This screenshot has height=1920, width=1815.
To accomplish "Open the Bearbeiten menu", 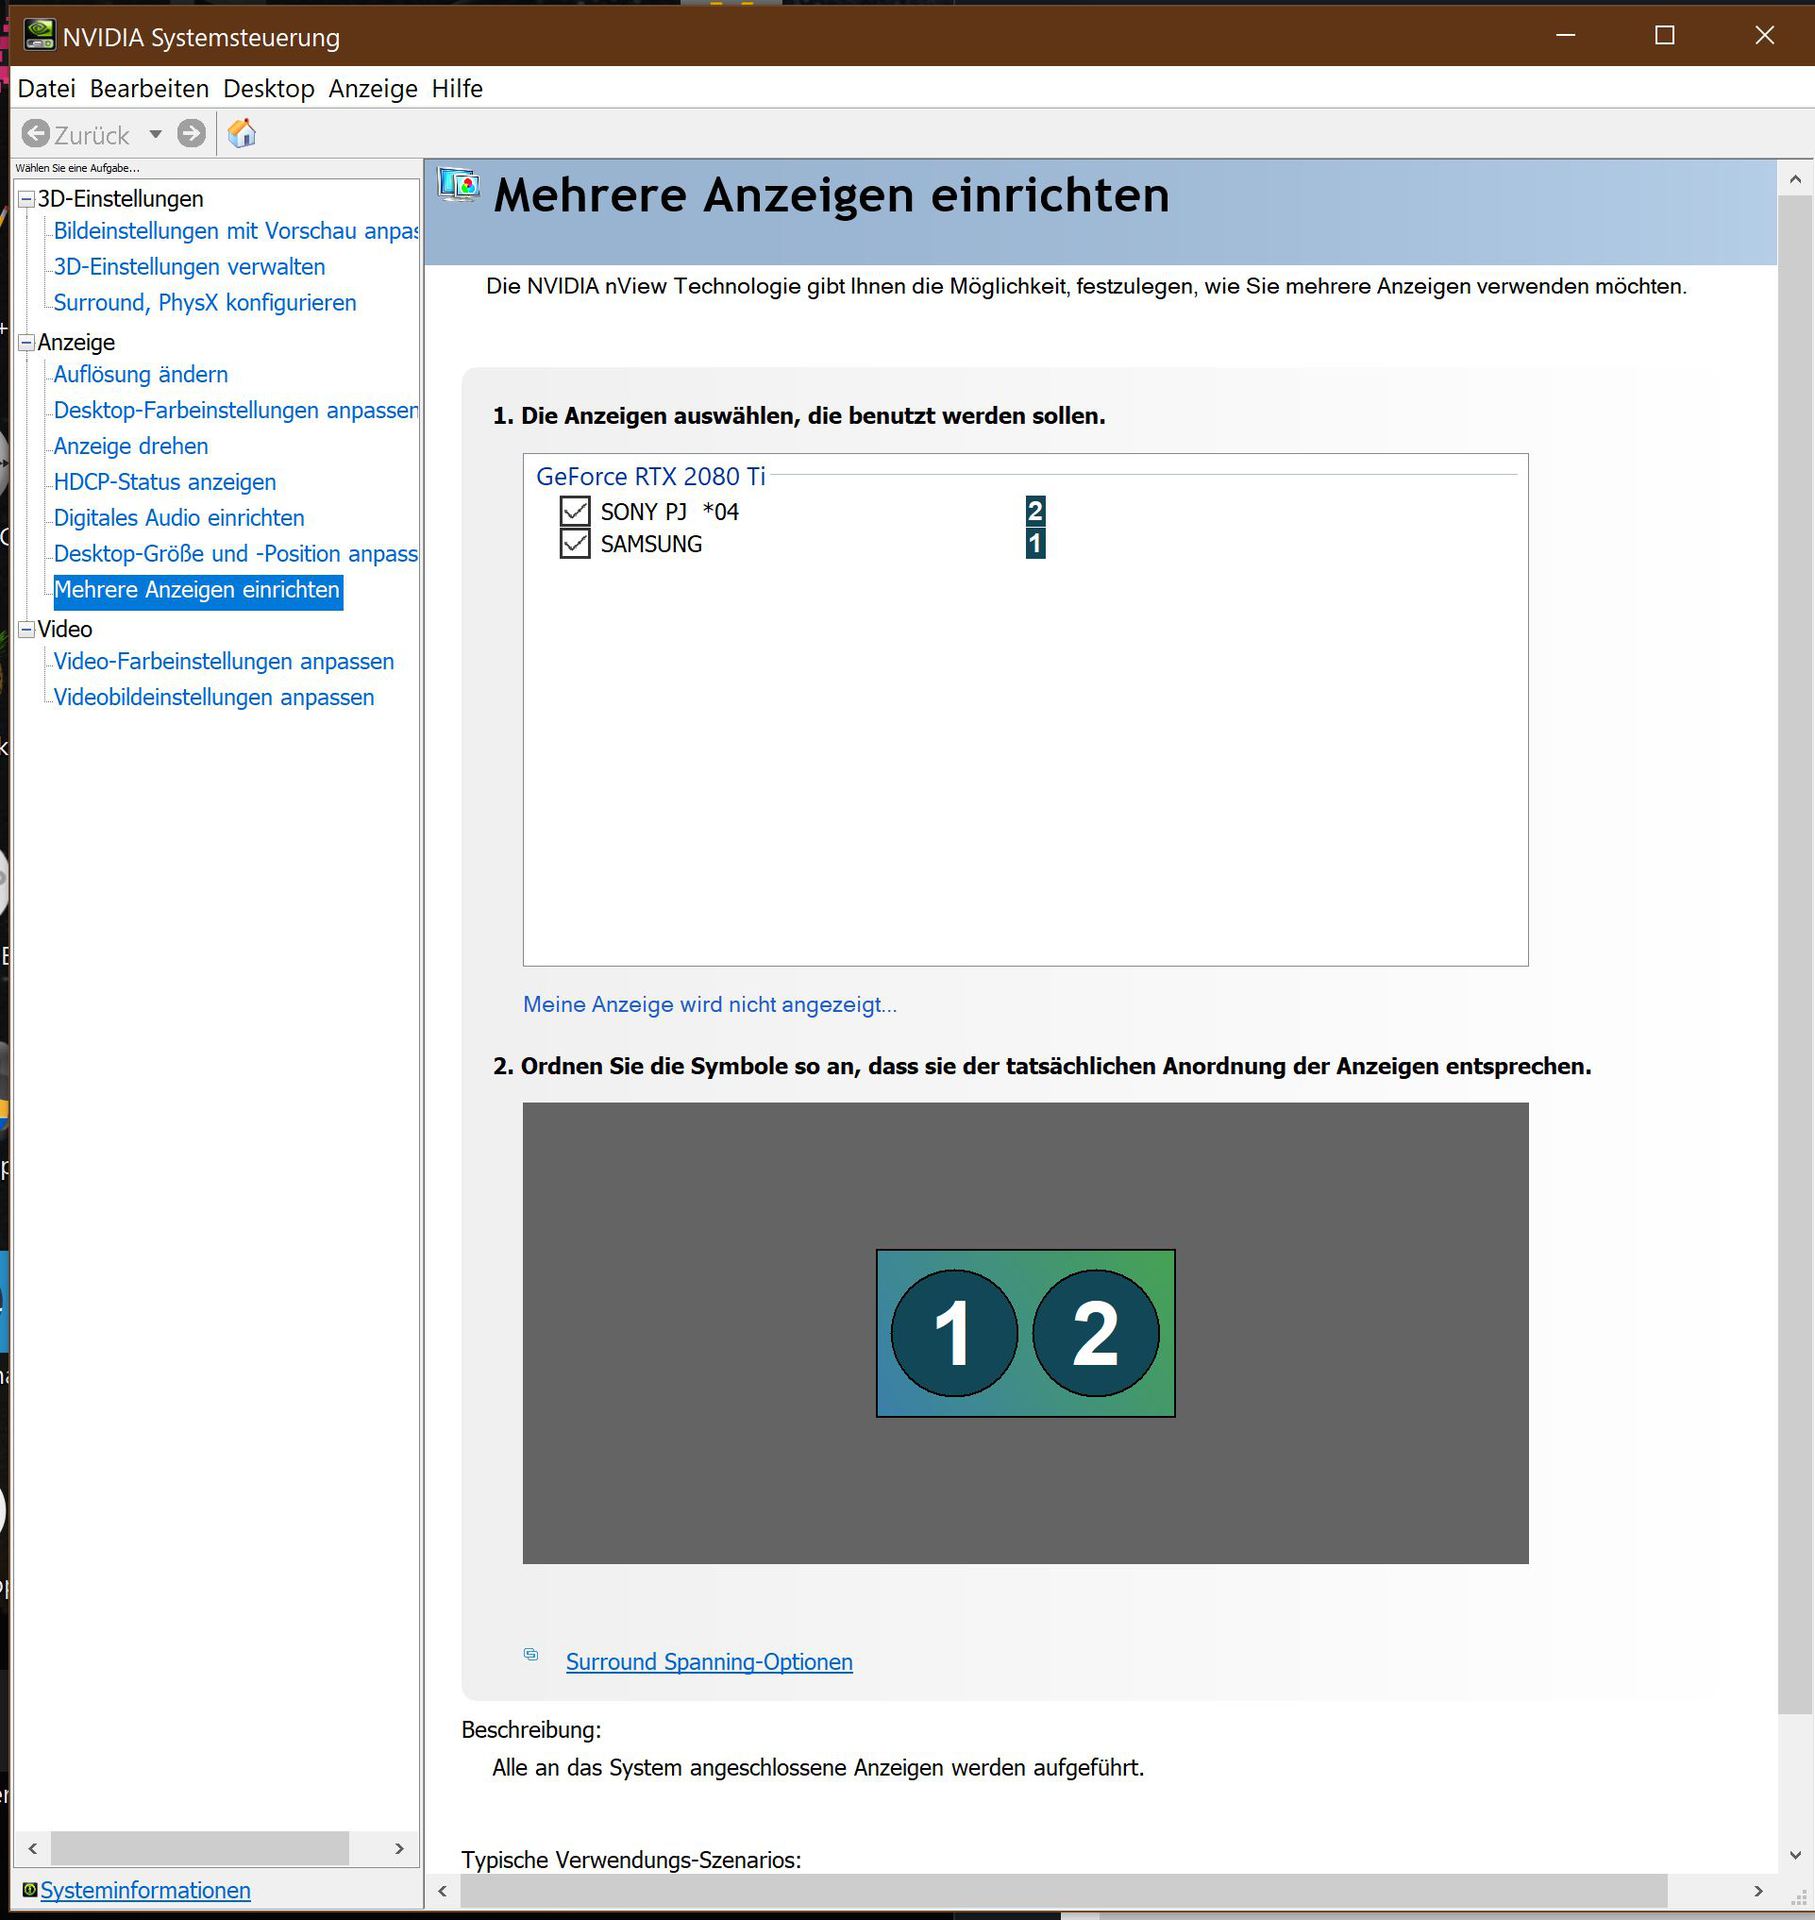I will tap(149, 88).
